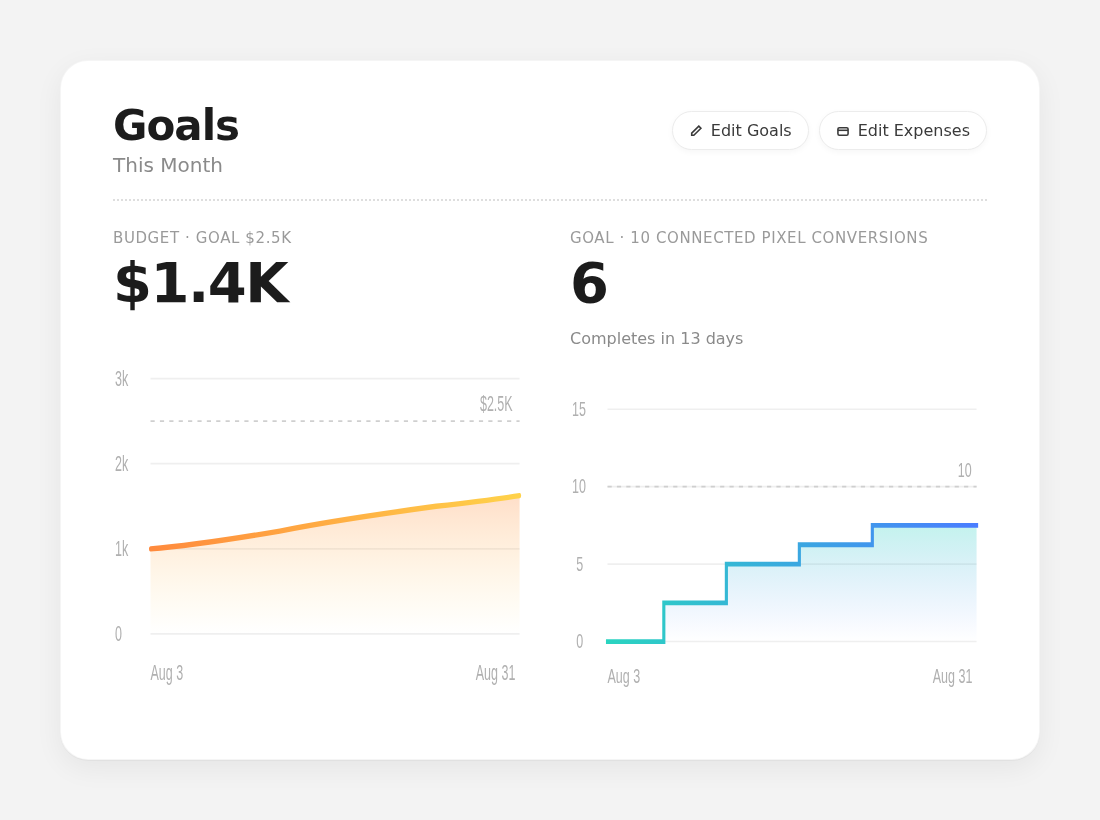Viewport: 1100px width, 820px height.
Task: Click the Budget · Goal $2.5K label
Action: pyautogui.click(x=202, y=238)
